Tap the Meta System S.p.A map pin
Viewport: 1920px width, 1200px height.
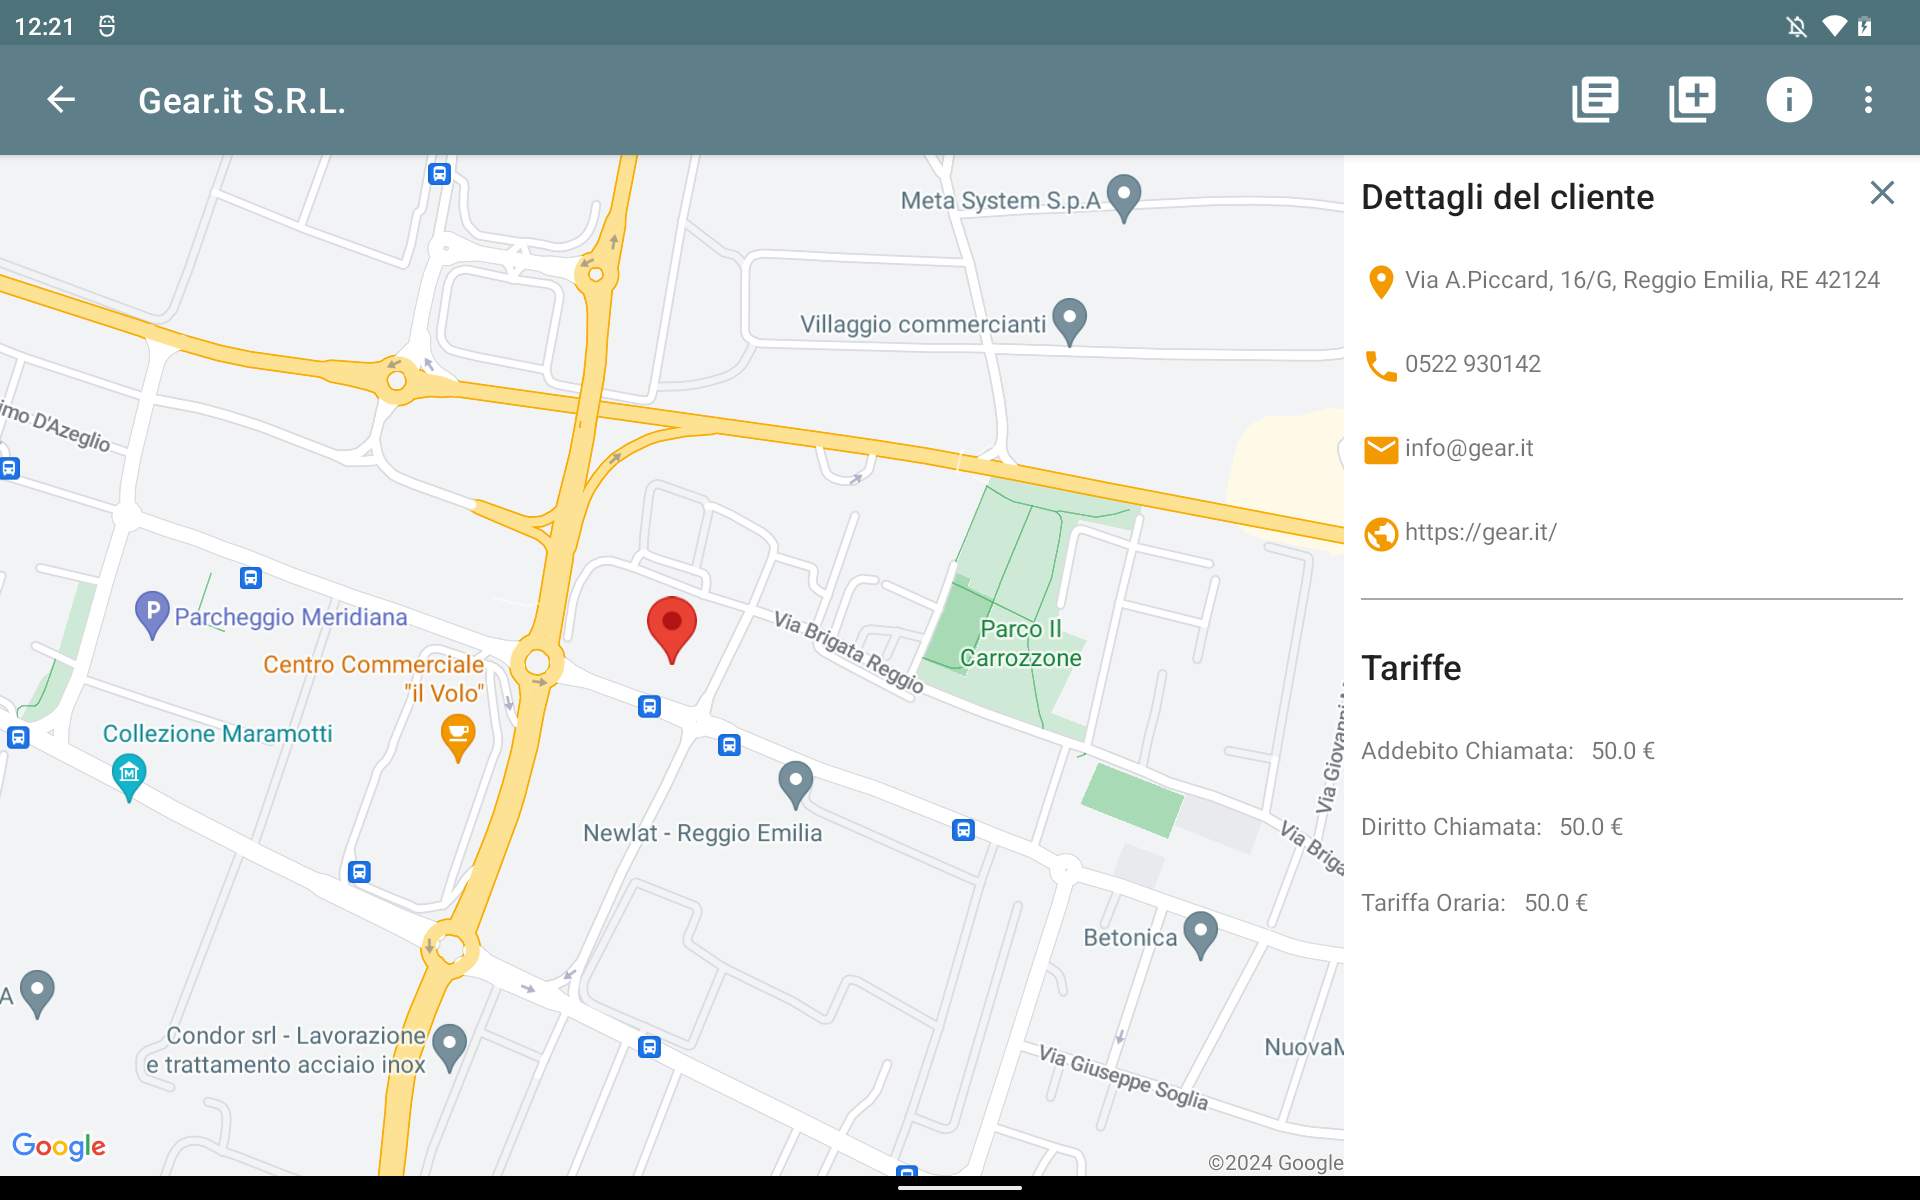click(x=1124, y=196)
